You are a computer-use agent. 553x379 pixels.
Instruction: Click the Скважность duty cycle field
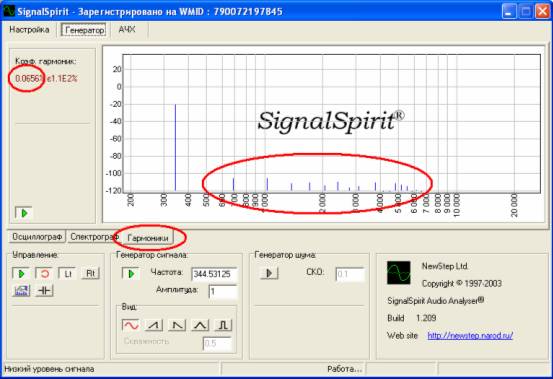point(217,343)
